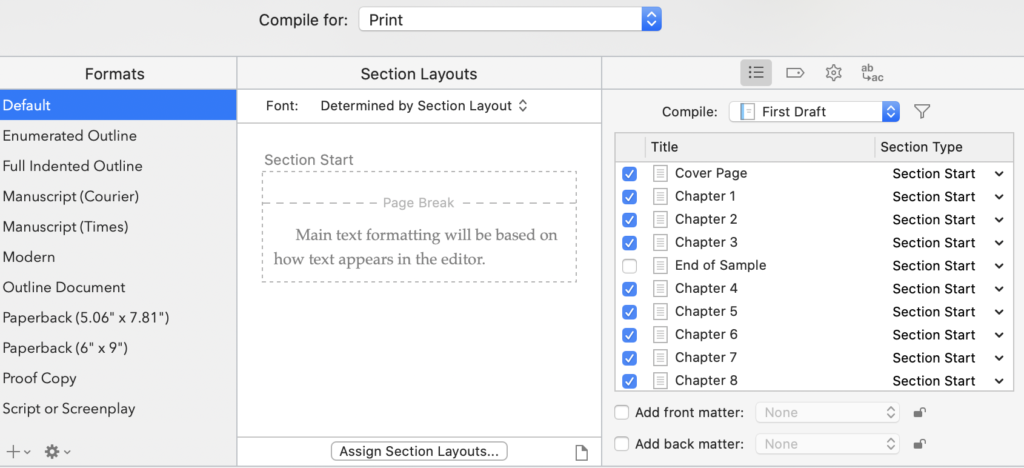The image size is (1024, 468).
Task: Open the gear menu under Formats list
Action: 56,452
